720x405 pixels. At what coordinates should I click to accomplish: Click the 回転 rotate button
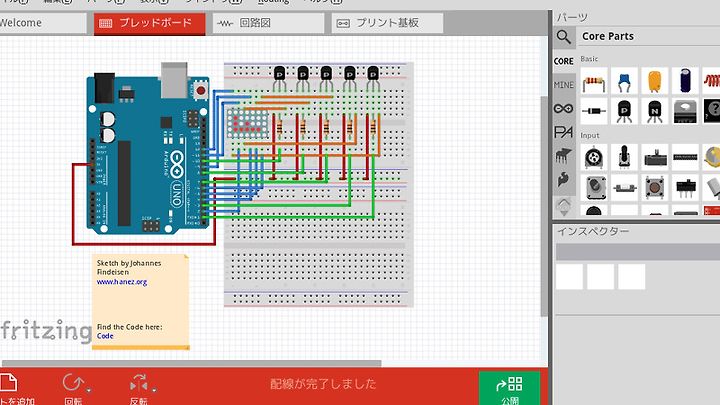73,389
